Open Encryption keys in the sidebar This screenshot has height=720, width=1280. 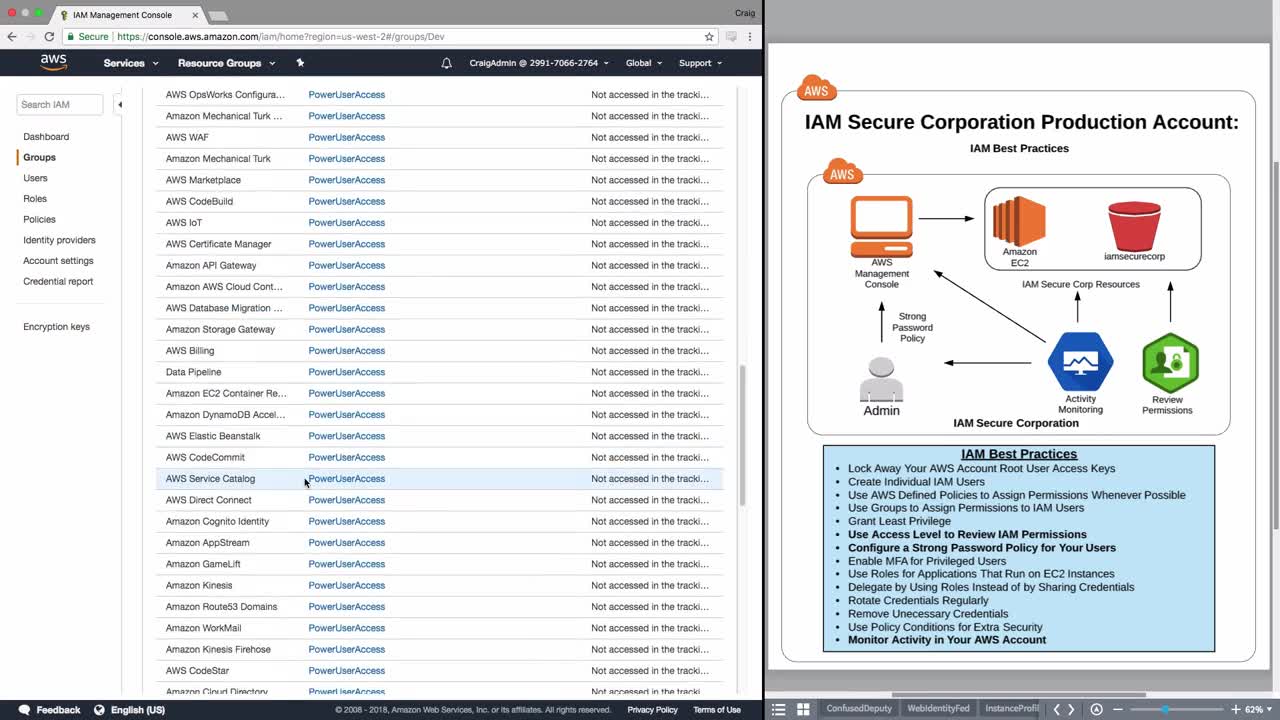[56, 327]
